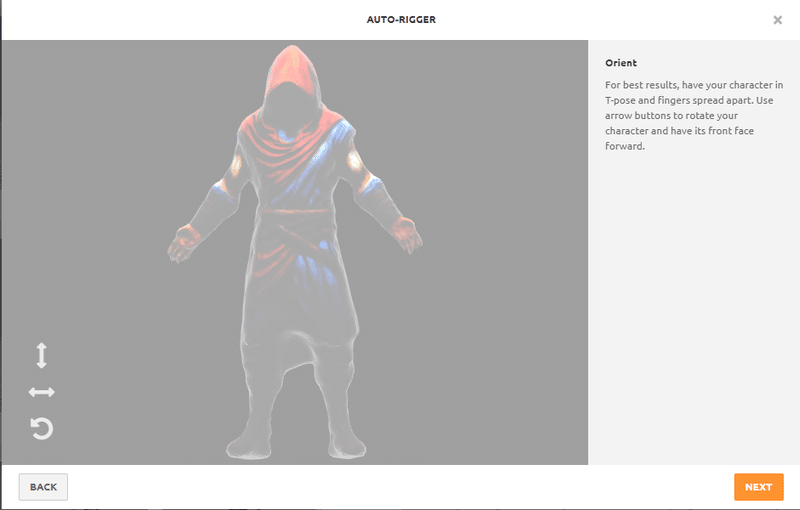The height and width of the screenshot is (510, 800).
Task: Flip character horizontally with the left-right arrow
Action: coord(42,392)
